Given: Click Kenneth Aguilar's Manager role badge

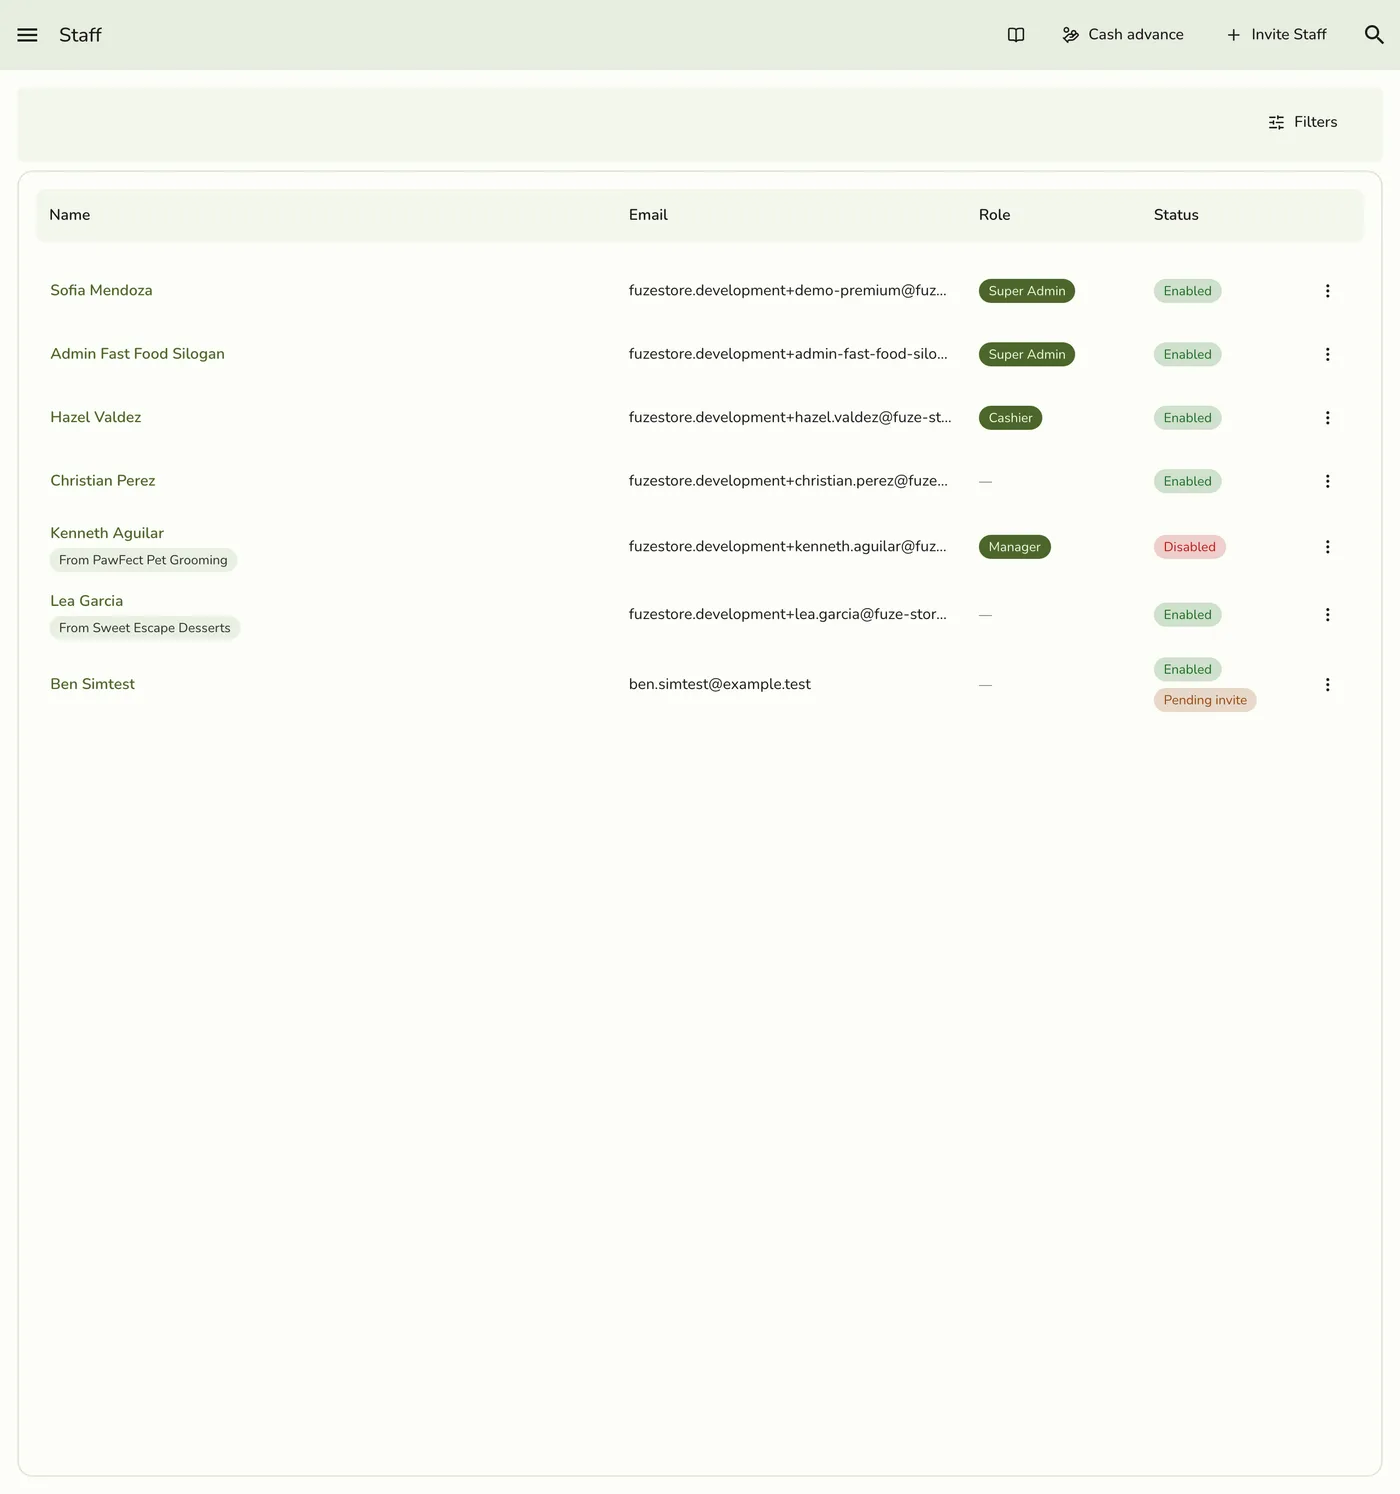Looking at the screenshot, I should point(1014,547).
